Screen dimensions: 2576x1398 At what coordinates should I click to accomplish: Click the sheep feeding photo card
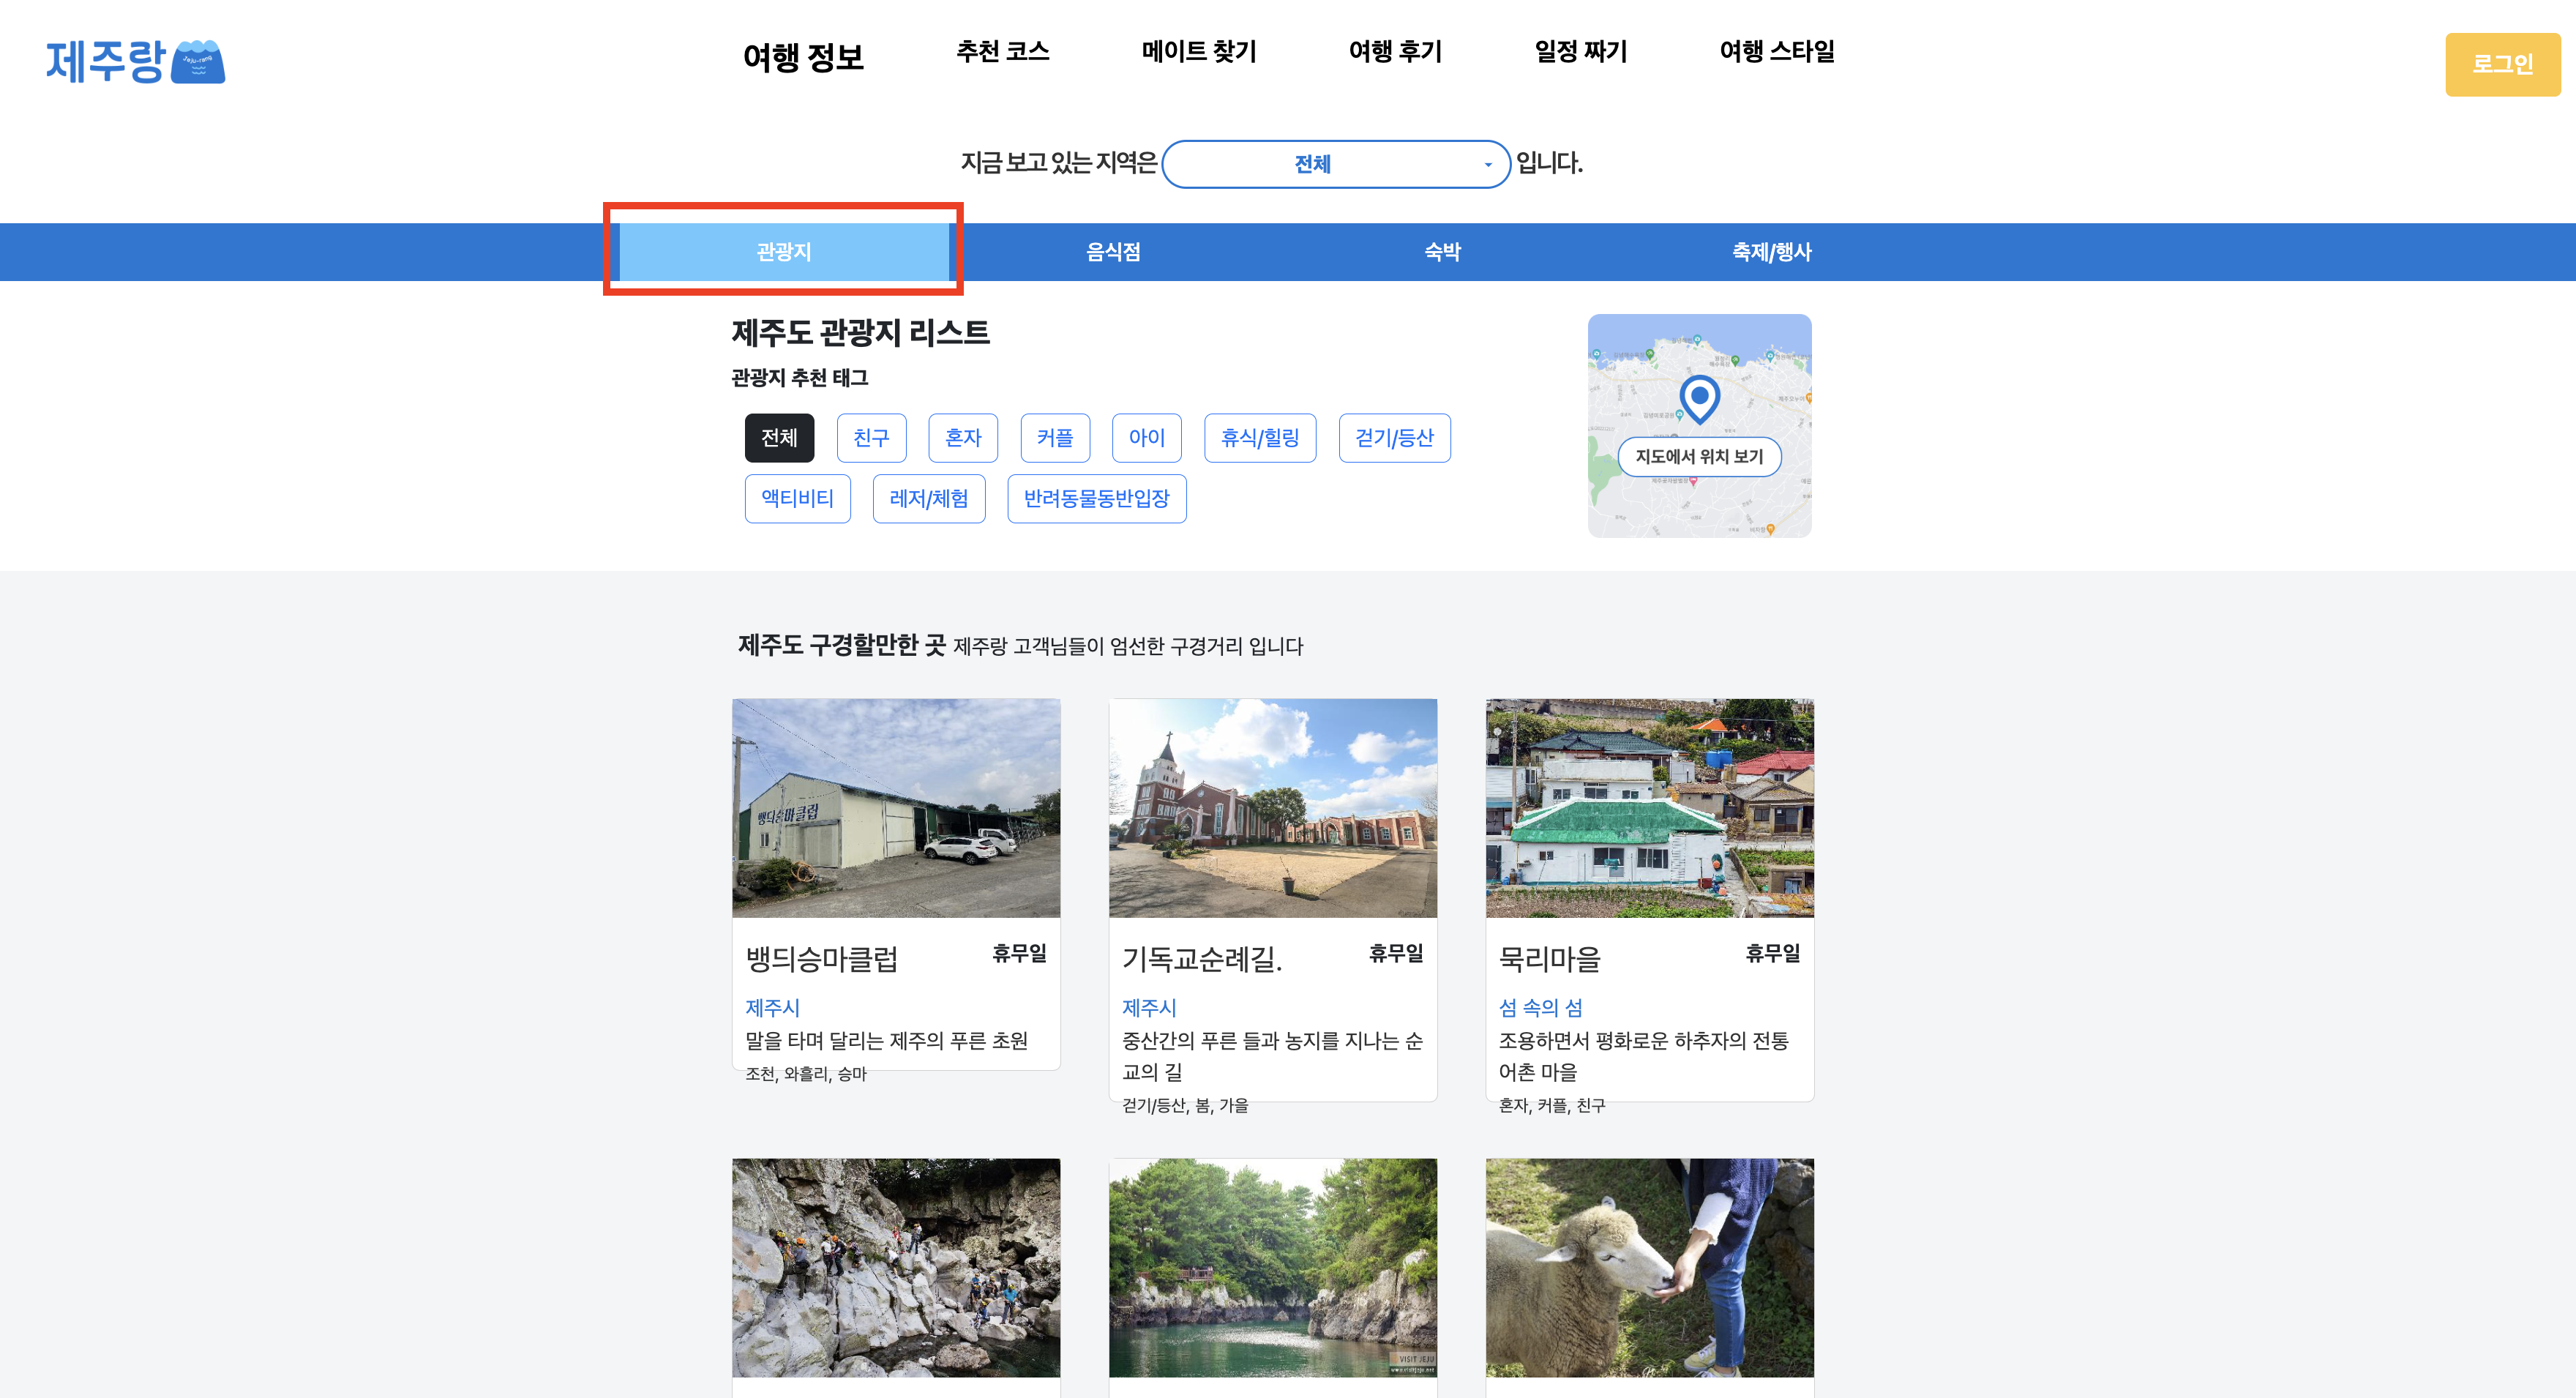[1649, 1267]
